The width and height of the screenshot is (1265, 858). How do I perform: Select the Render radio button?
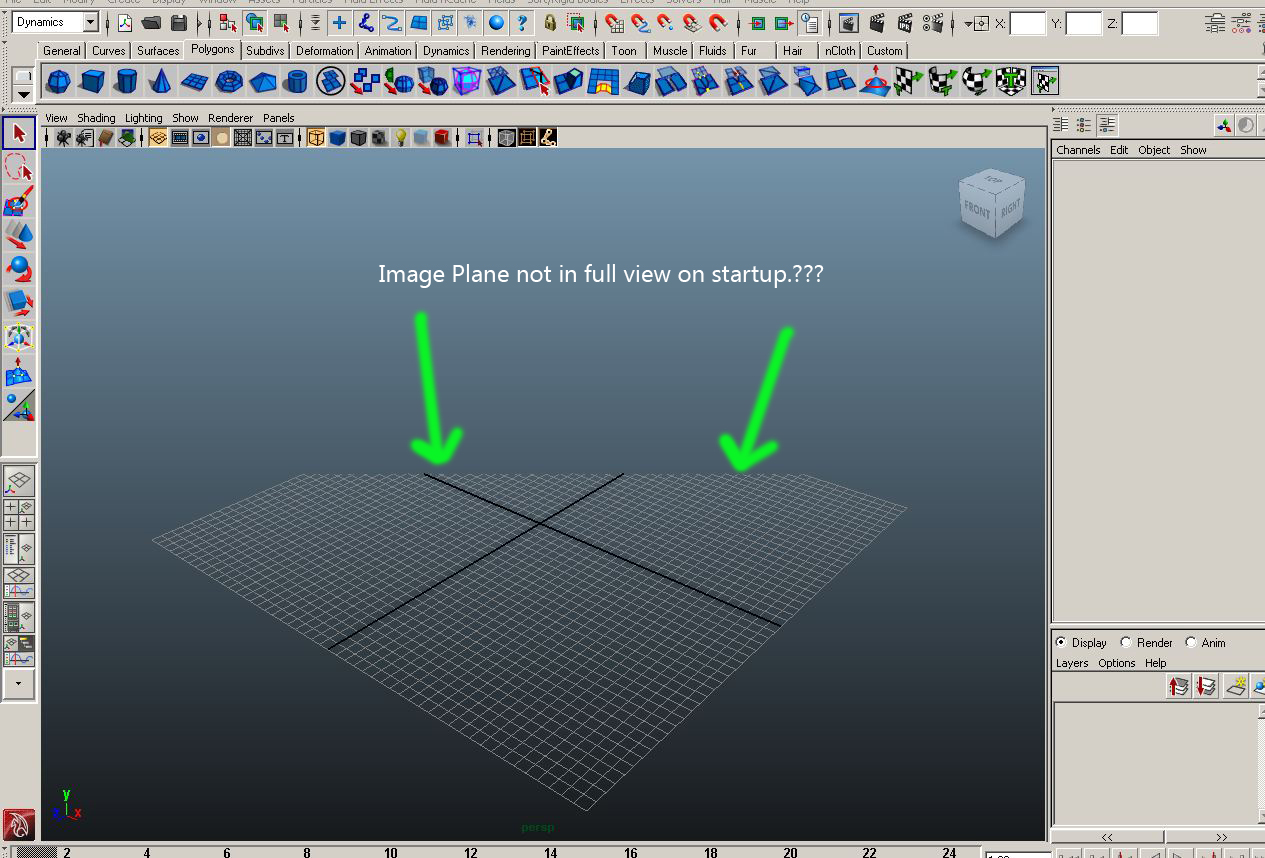[x=1126, y=642]
